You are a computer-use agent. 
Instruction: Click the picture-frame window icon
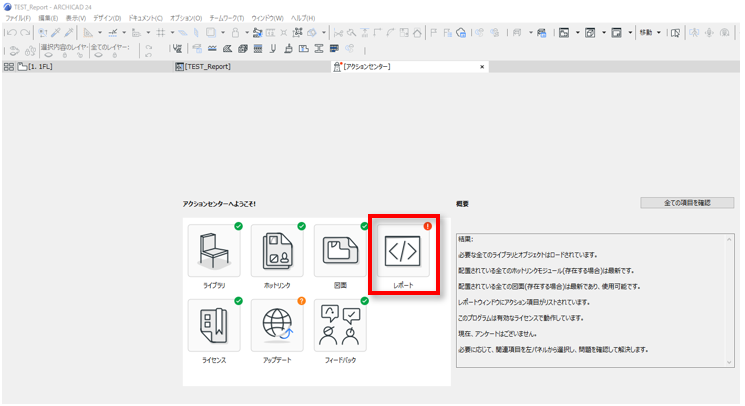click(x=564, y=33)
